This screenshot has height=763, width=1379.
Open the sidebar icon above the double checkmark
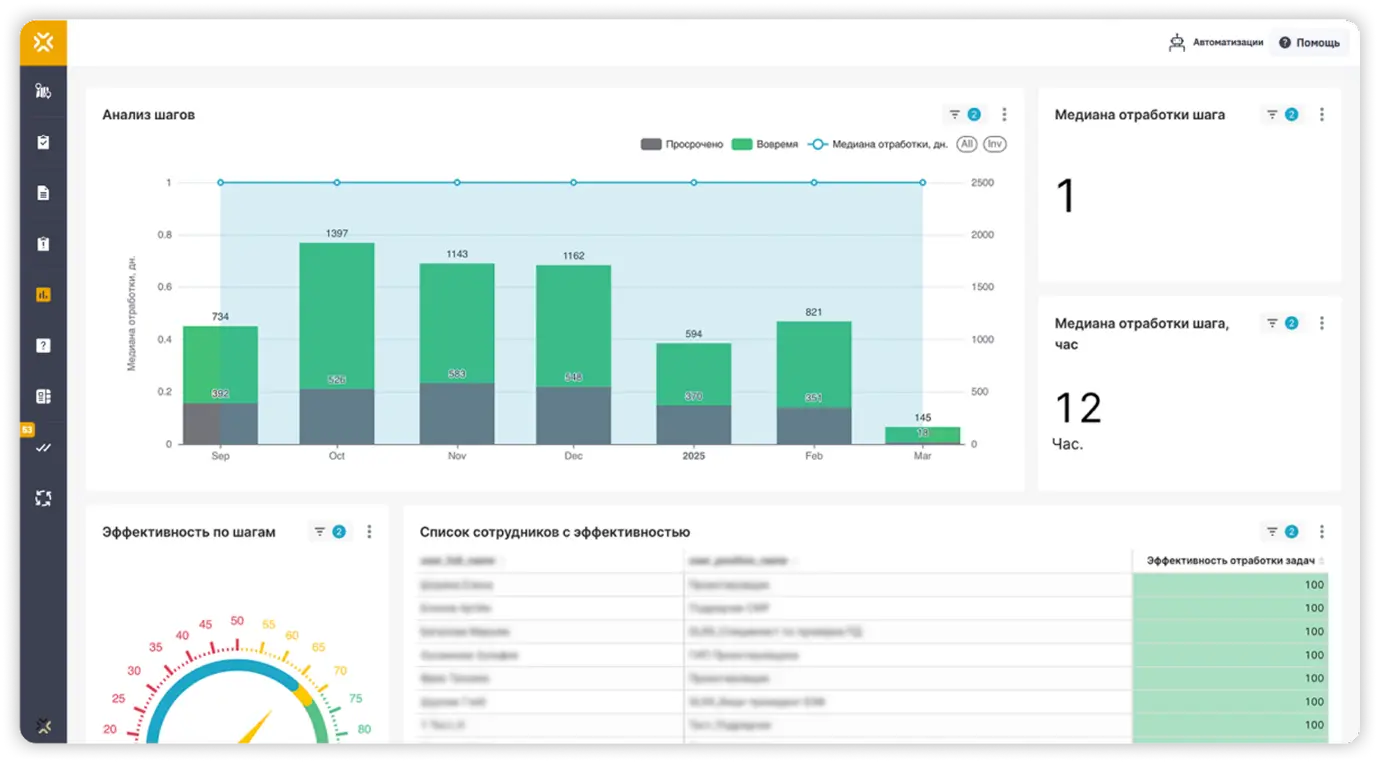point(43,397)
